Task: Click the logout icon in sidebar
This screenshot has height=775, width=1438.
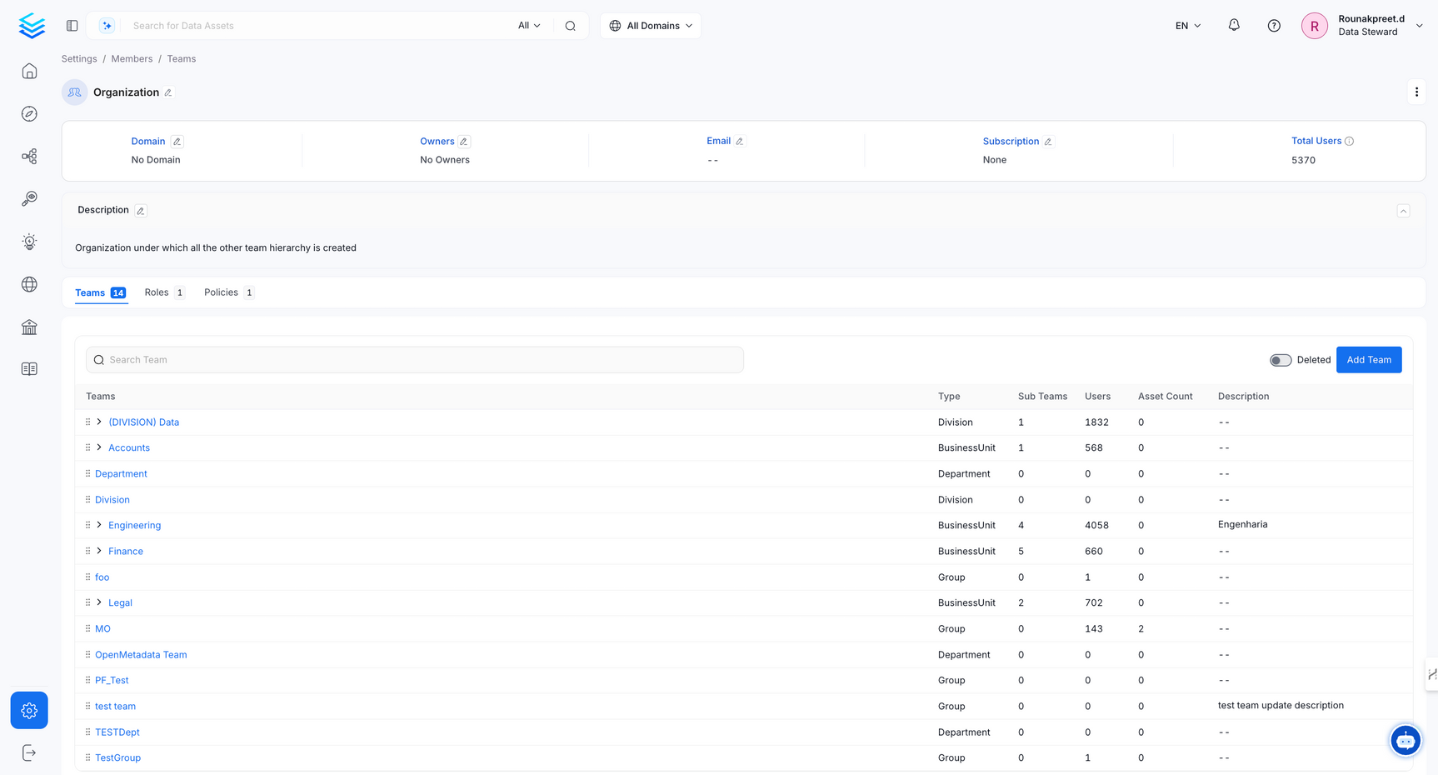Action: coord(29,753)
